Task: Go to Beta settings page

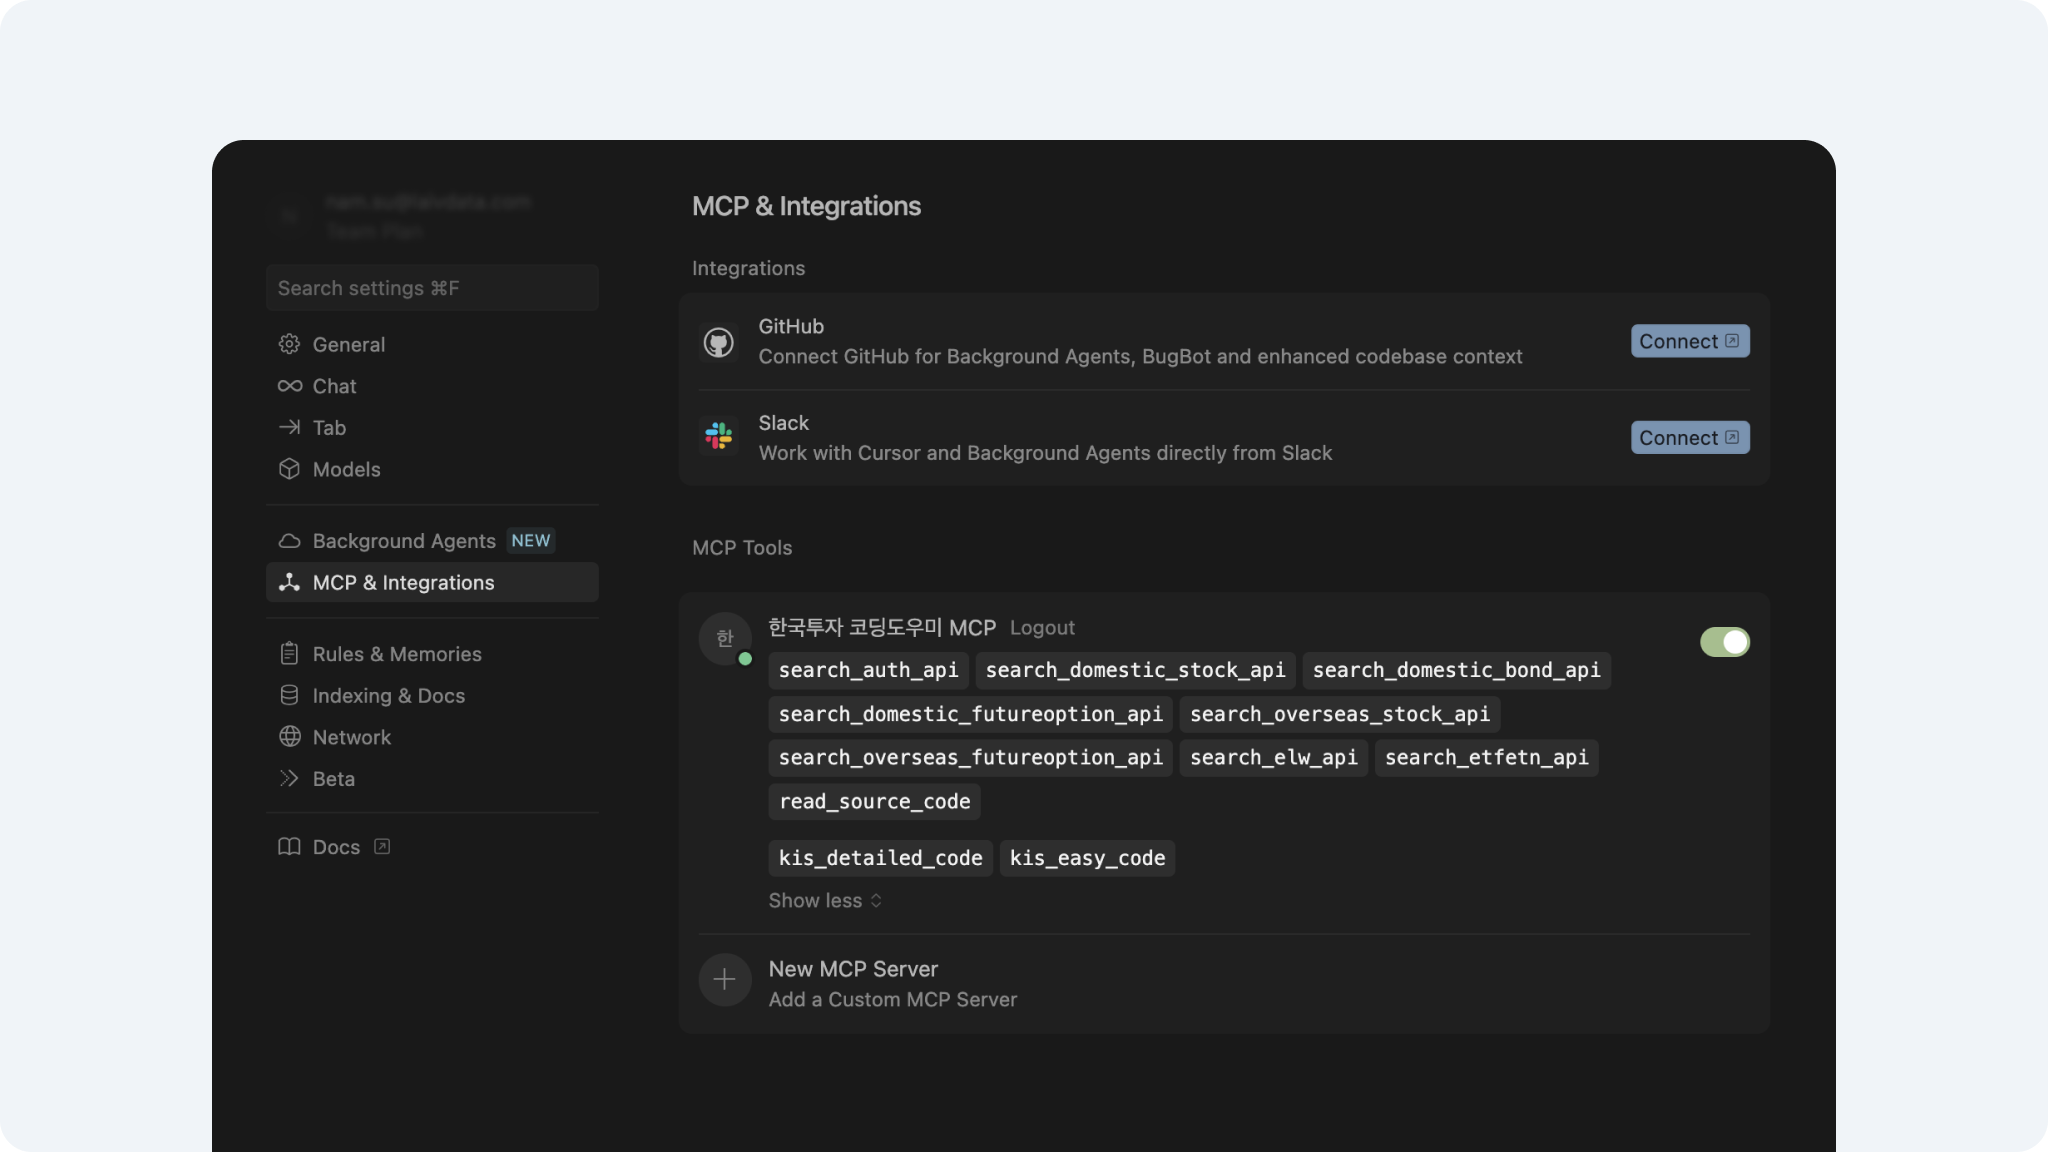Action: [333, 779]
